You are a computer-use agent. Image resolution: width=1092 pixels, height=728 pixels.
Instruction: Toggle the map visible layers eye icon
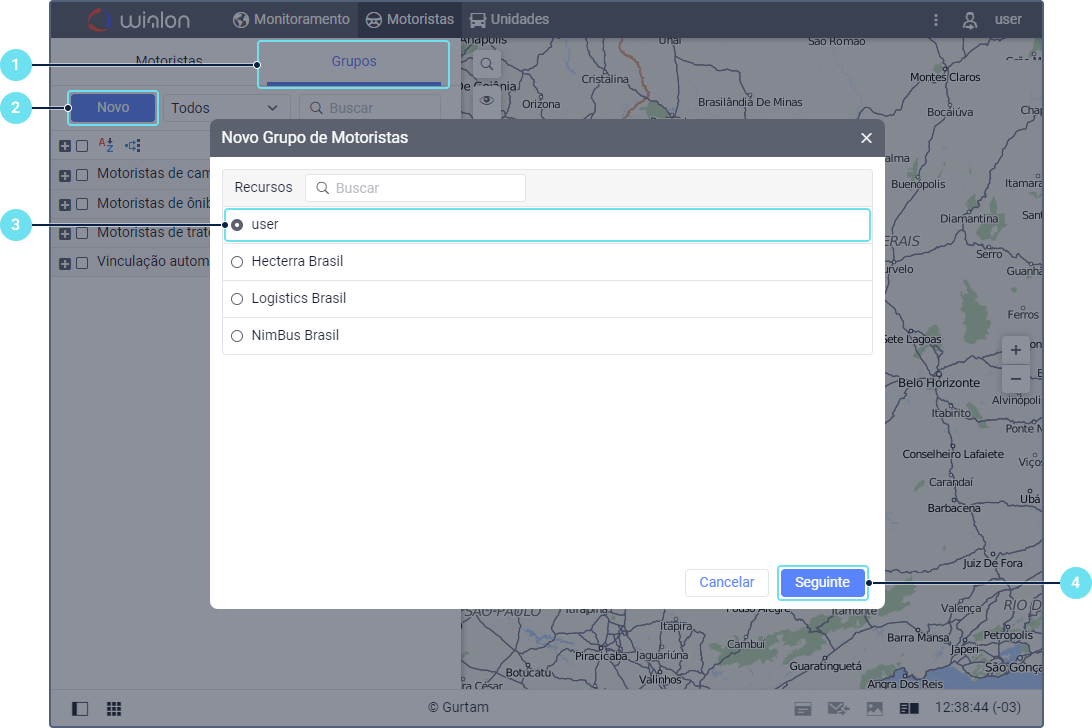(x=487, y=100)
